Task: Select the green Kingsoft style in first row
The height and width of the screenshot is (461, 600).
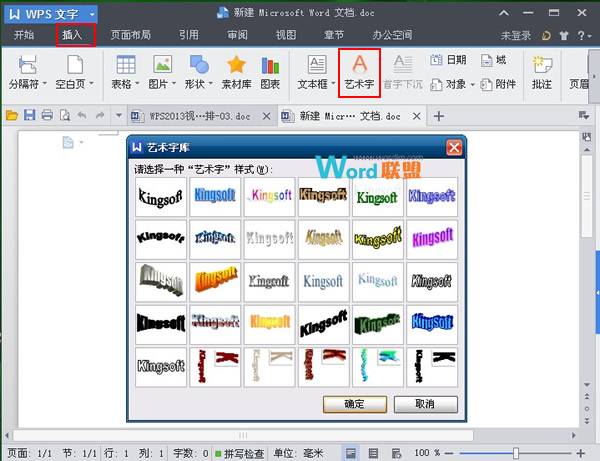Action: click(378, 197)
